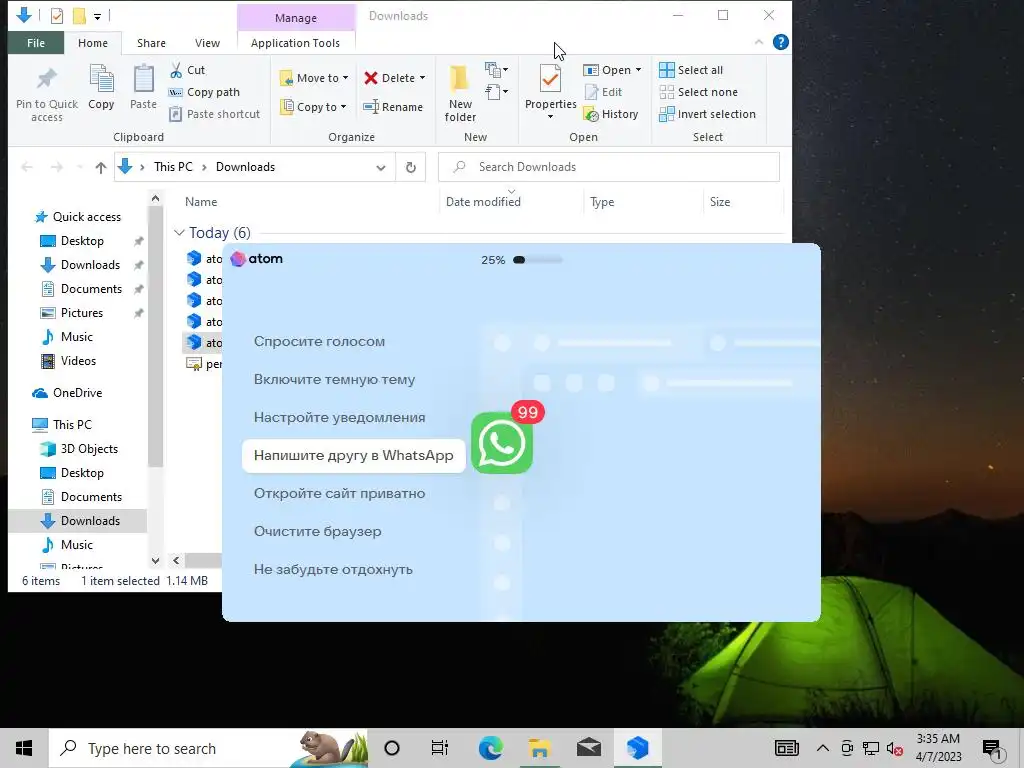The height and width of the screenshot is (768, 1024).
Task: Click Select all in ribbon
Action: (691, 70)
